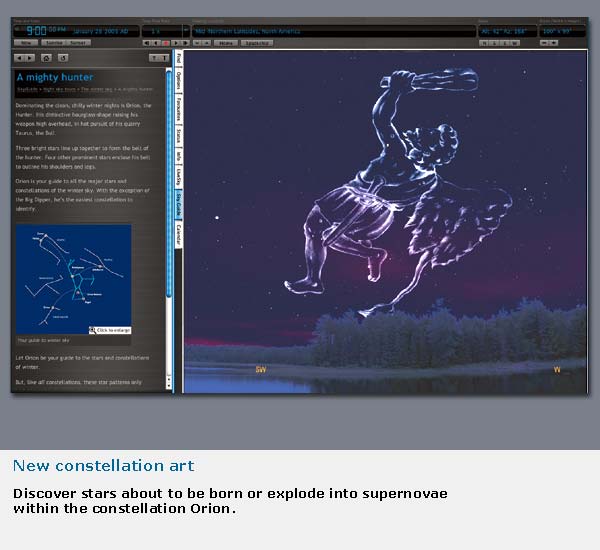Open the LiveSky side tab
600x550 pixels.
(178, 177)
